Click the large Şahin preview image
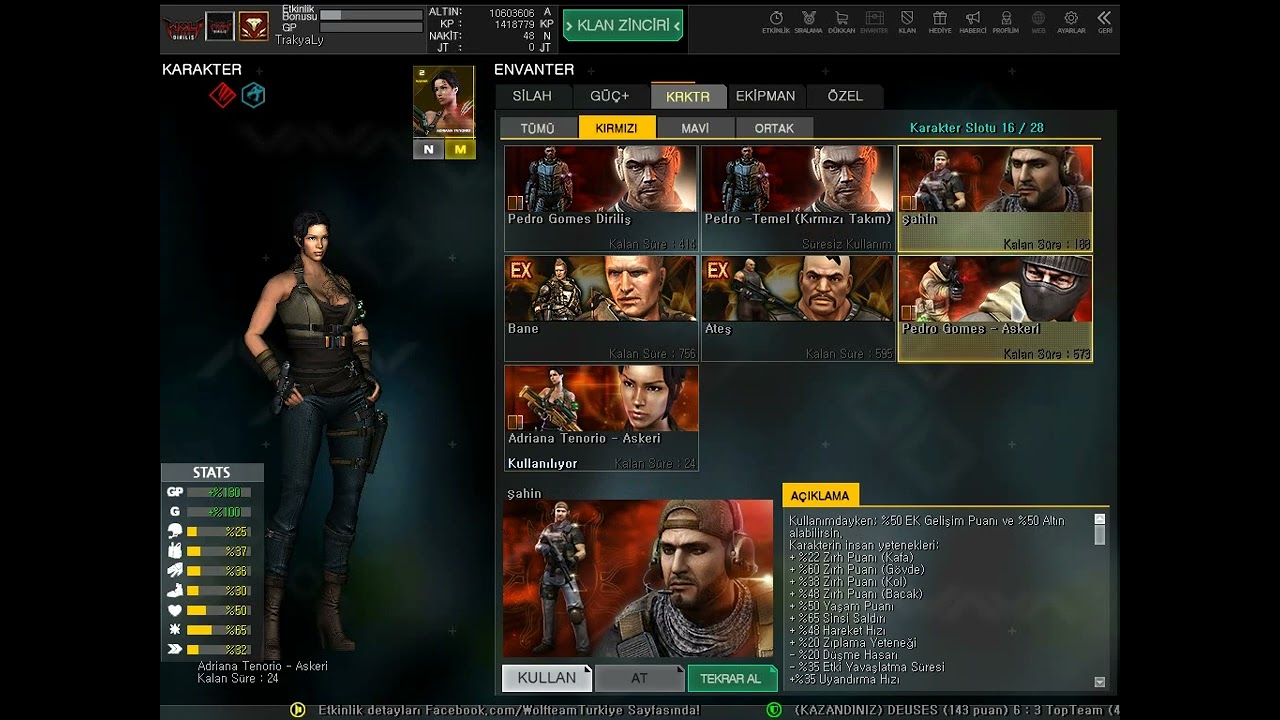This screenshot has width=1280, height=720. (x=638, y=579)
